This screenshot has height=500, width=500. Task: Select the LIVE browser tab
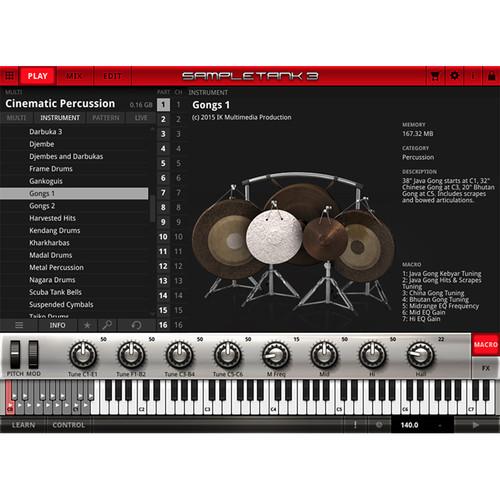pyautogui.click(x=141, y=118)
